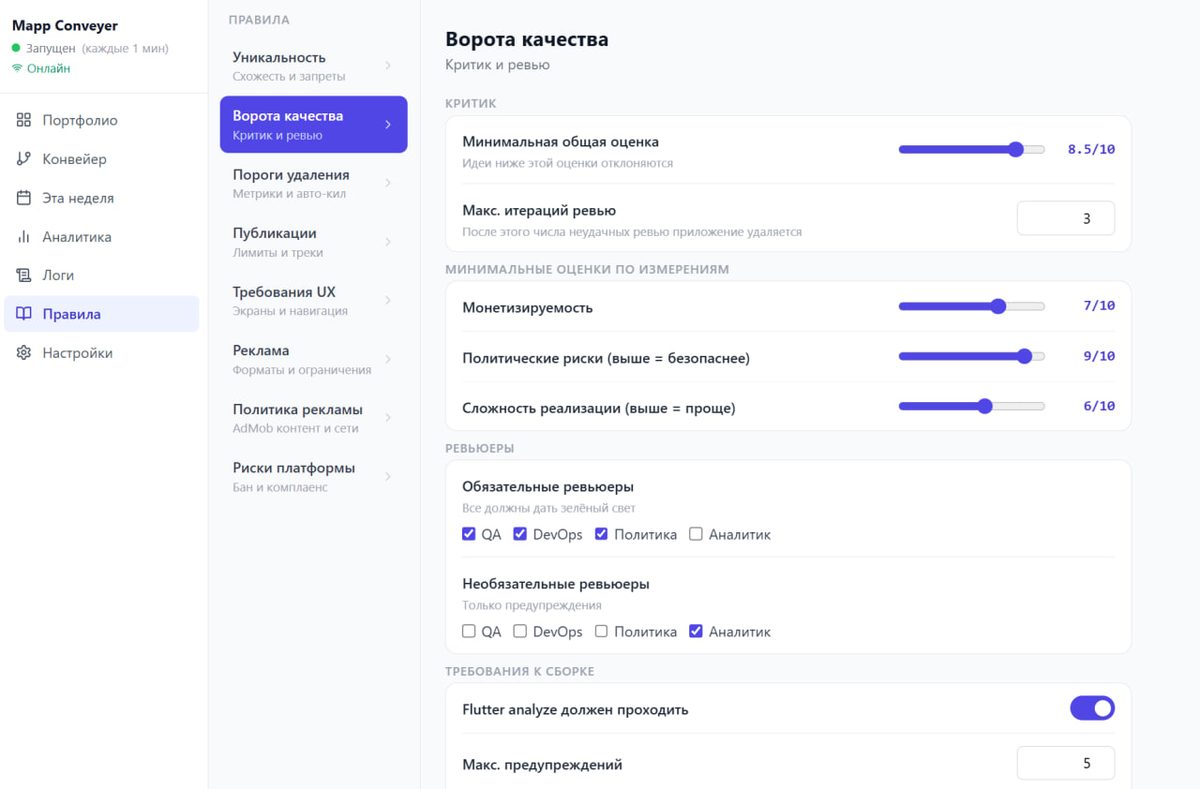Image resolution: width=1200 pixels, height=789 pixels.
Task: Click the Правила book icon
Action: coord(24,314)
